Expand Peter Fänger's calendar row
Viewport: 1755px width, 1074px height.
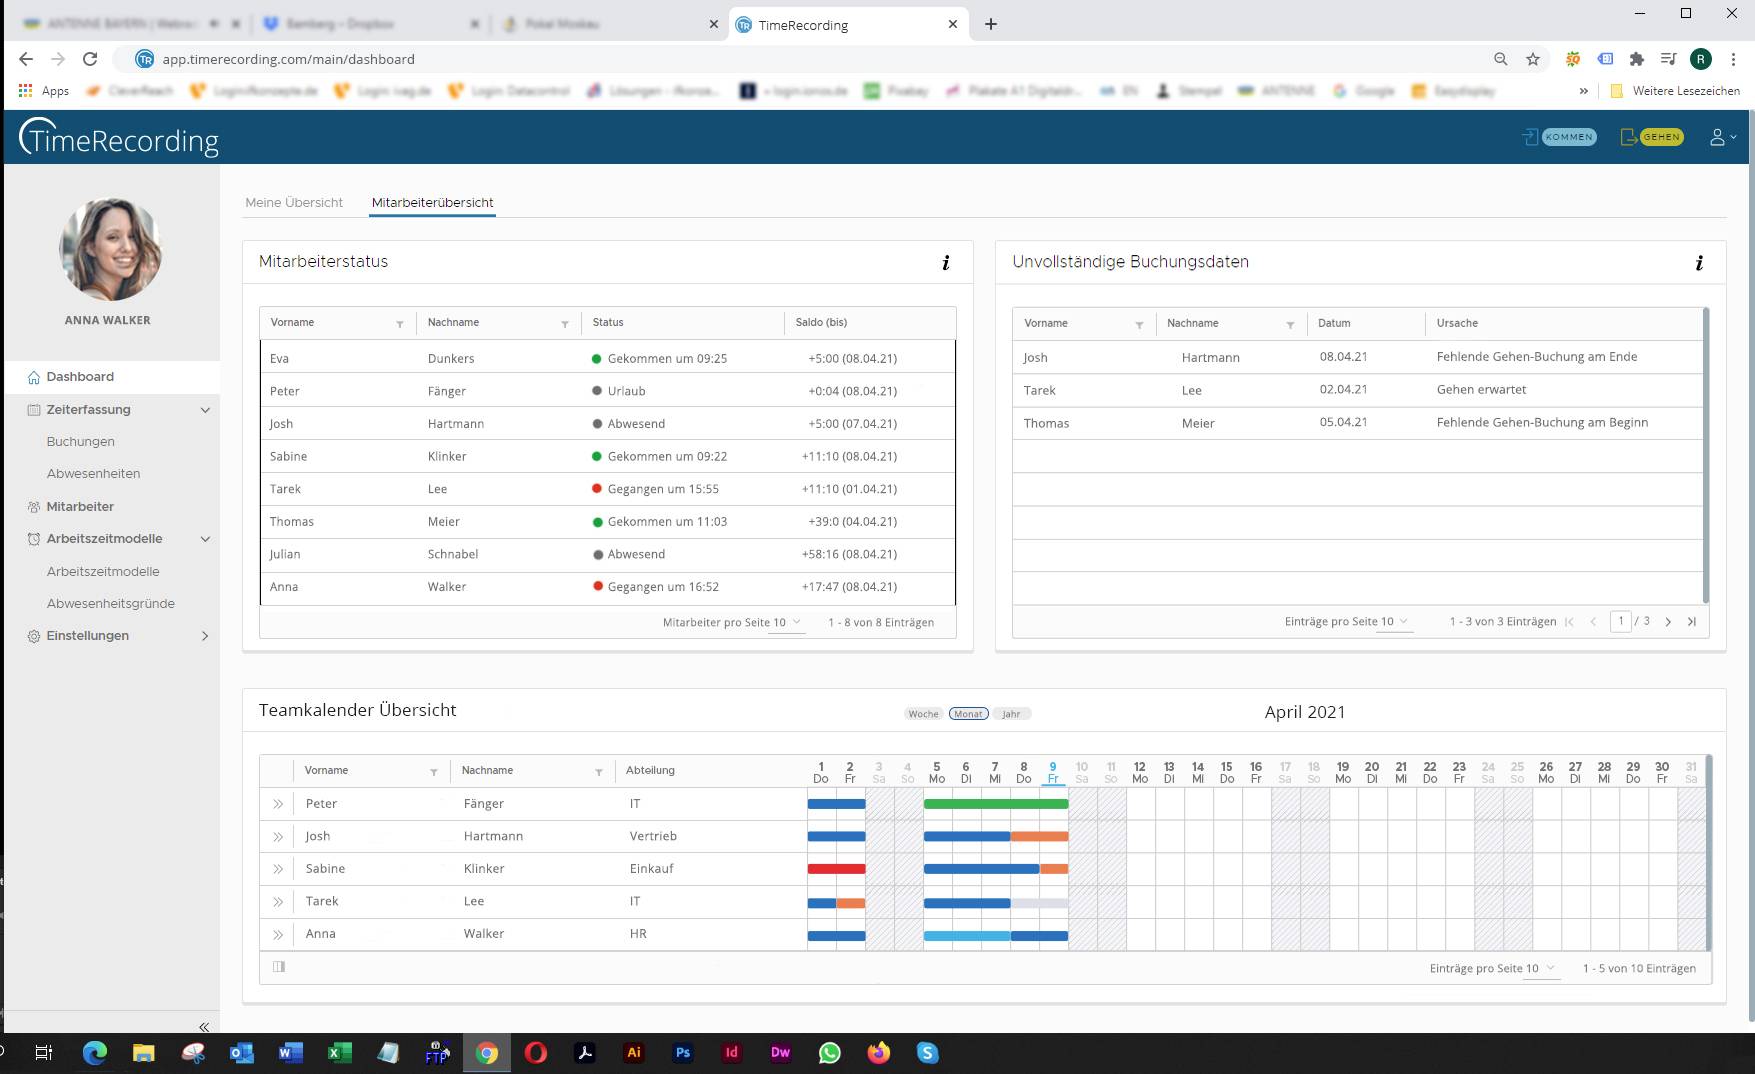278,804
